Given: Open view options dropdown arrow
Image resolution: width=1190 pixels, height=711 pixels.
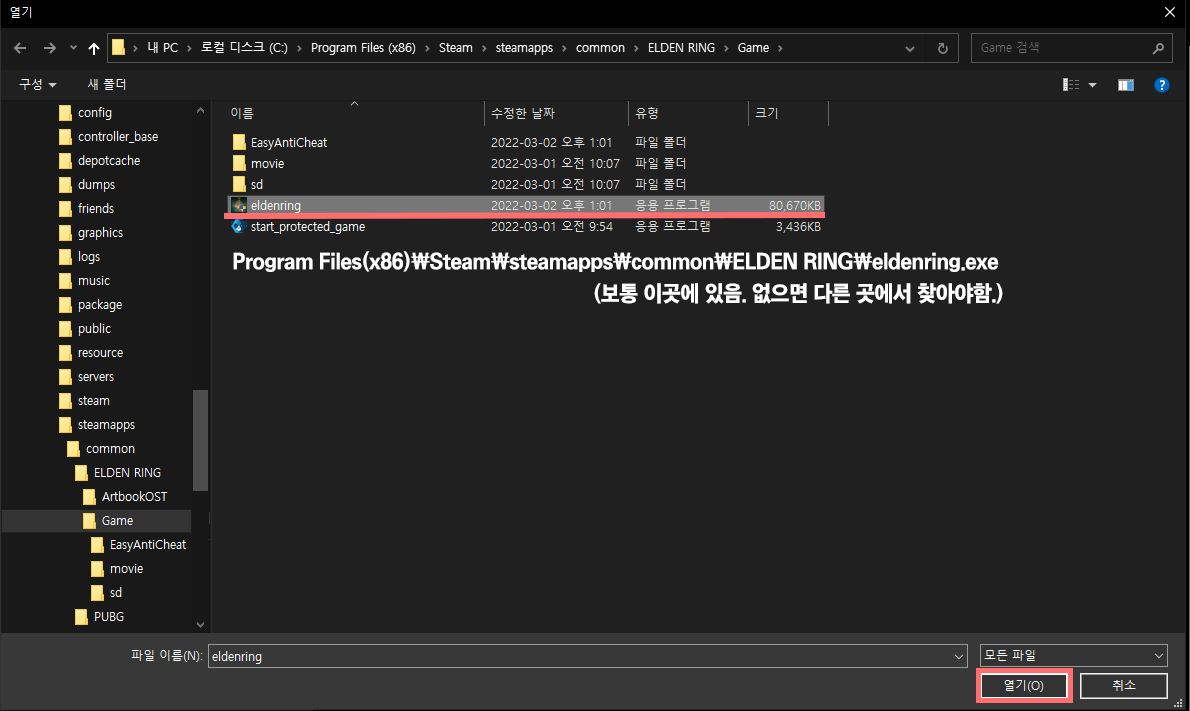Looking at the screenshot, I should [x=1092, y=85].
